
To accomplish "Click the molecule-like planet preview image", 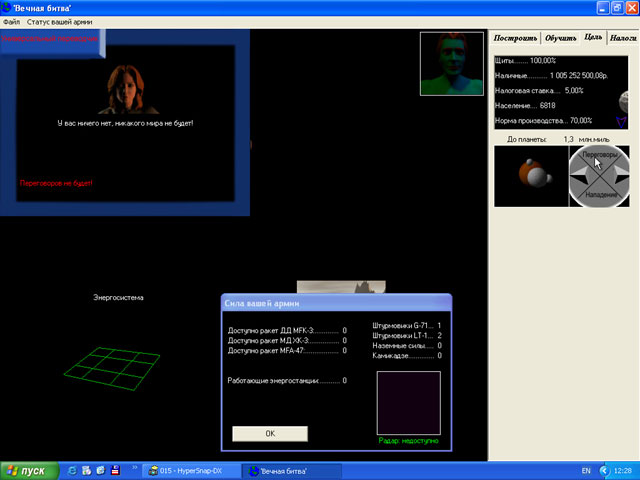I will tap(531, 176).
